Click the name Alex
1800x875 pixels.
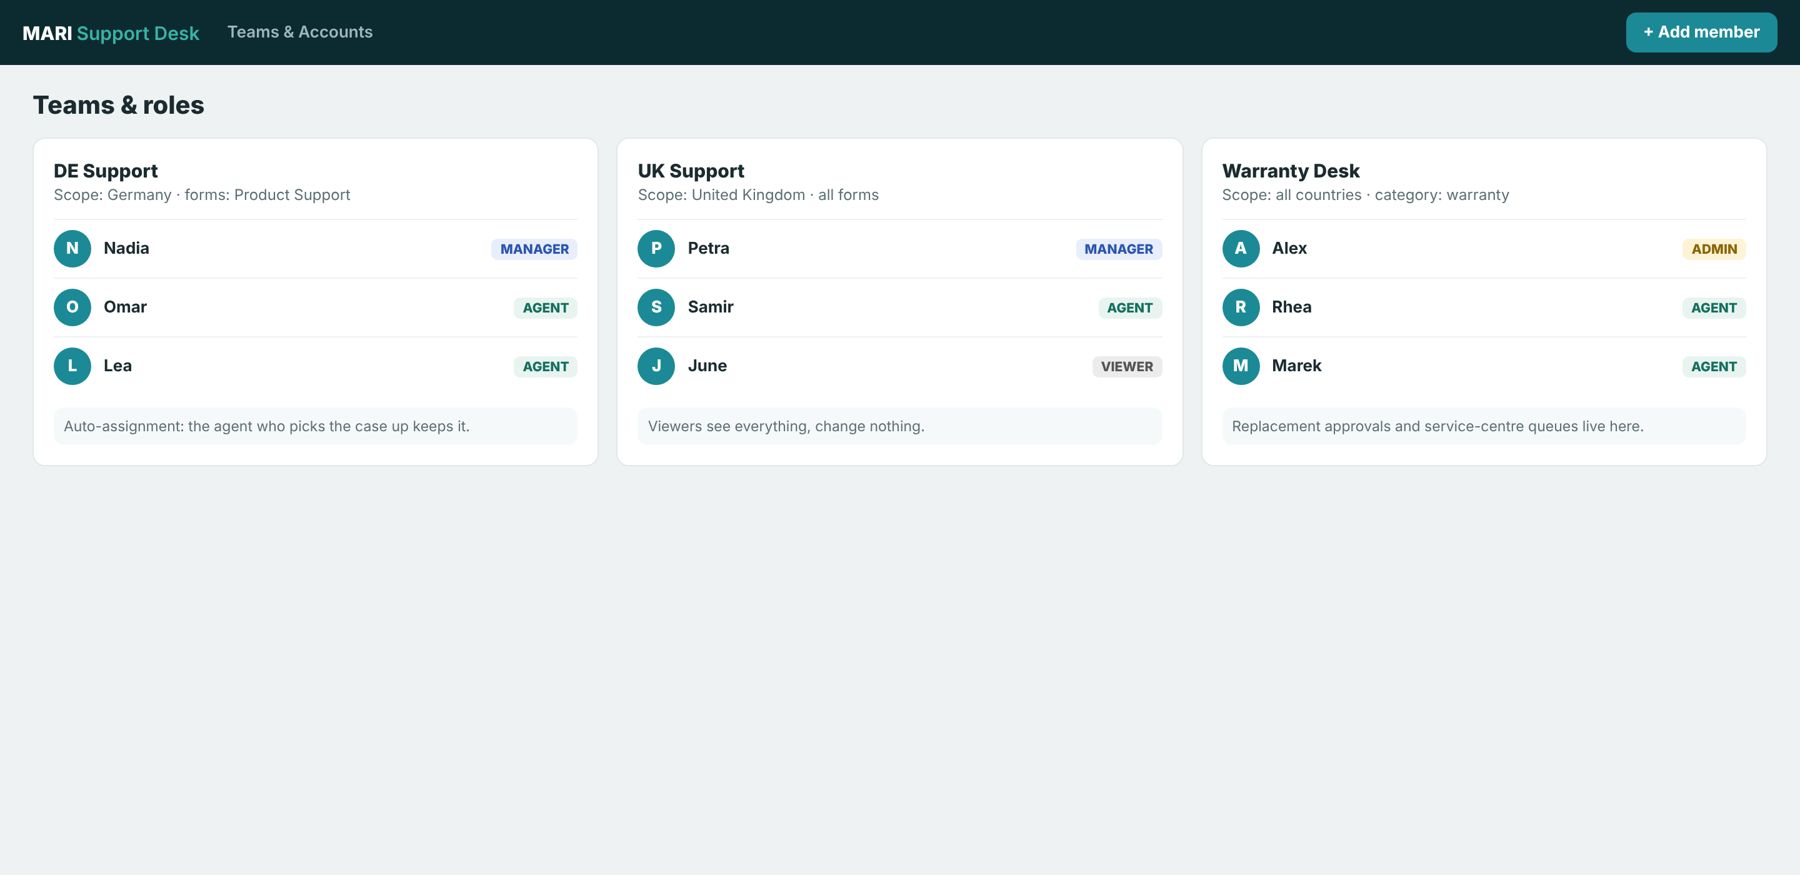tap(1289, 248)
